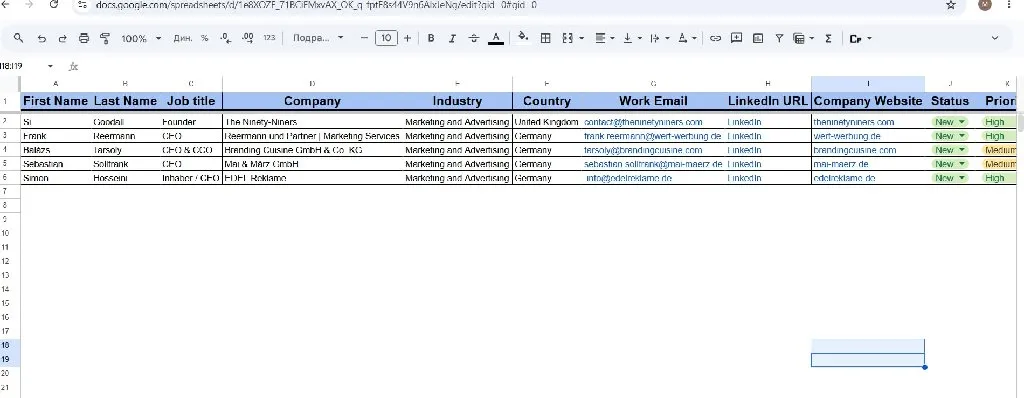1024x398 pixels.
Task: Toggle strikethrough formatting
Action: click(x=474, y=39)
